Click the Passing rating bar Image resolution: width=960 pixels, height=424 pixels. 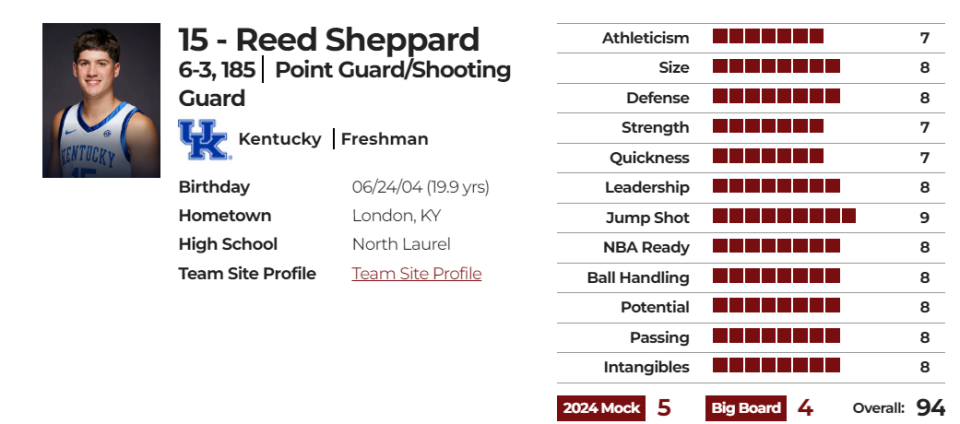pos(776,336)
